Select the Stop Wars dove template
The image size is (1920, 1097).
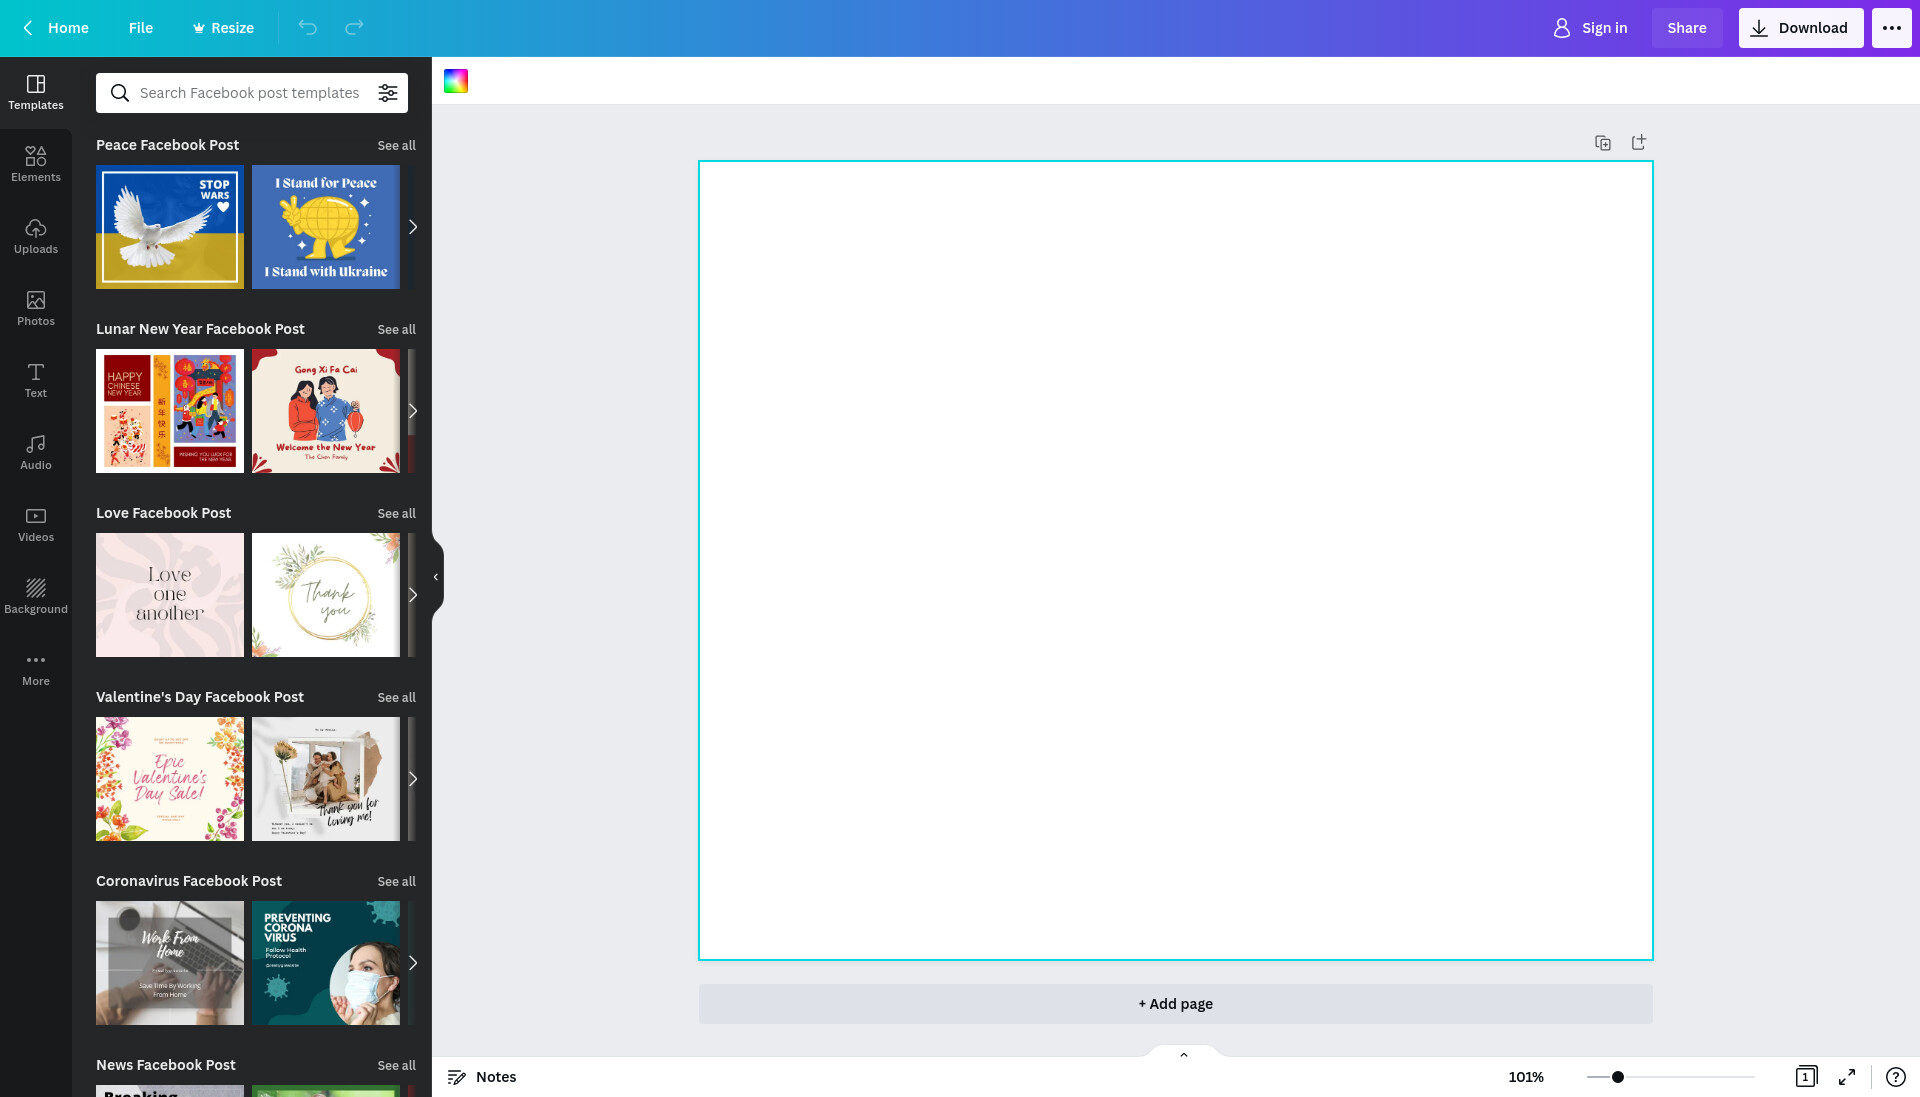170,227
